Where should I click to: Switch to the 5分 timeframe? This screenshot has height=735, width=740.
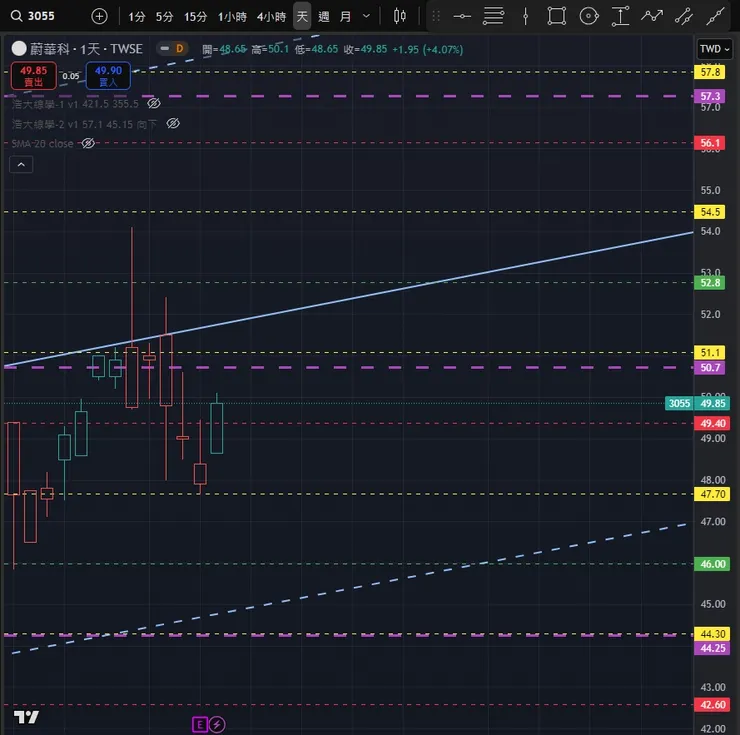(164, 17)
